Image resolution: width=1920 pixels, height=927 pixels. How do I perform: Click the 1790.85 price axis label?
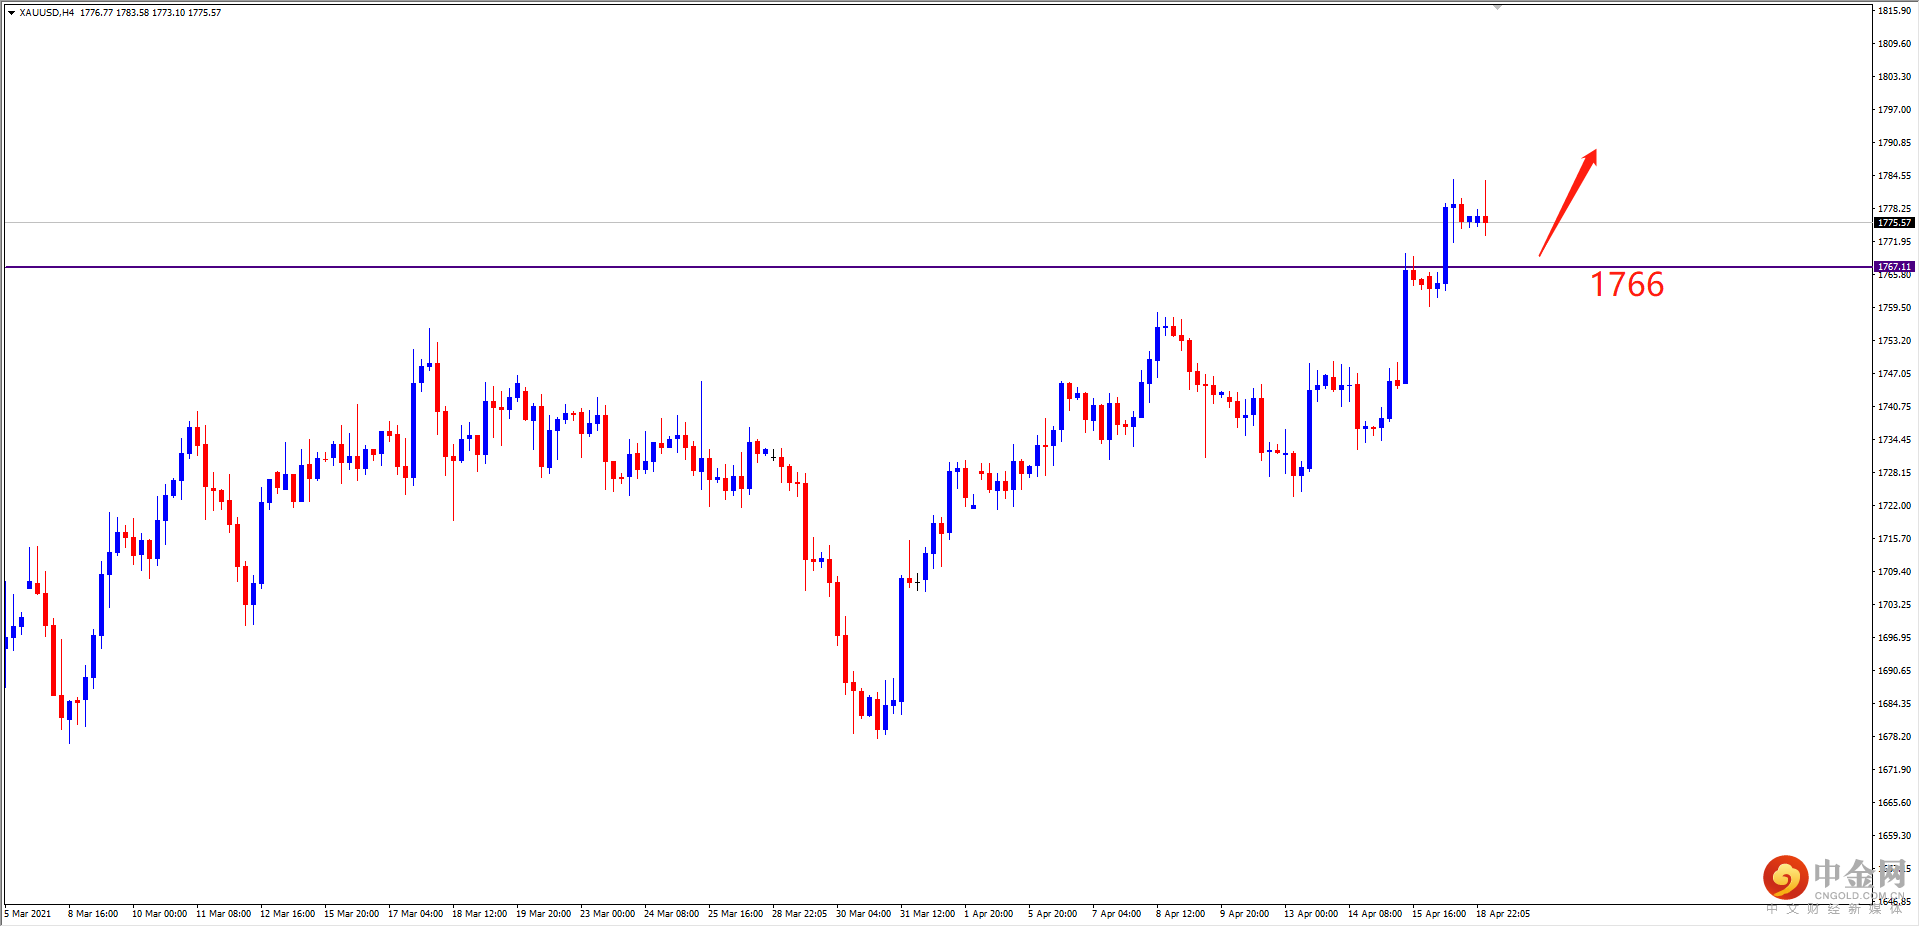(1894, 143)
